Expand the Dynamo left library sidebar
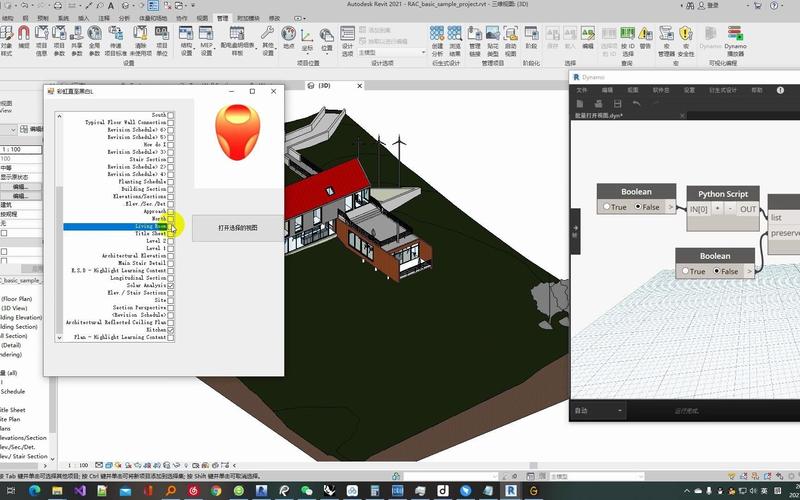The image size is (800, 500). [574, 228]
